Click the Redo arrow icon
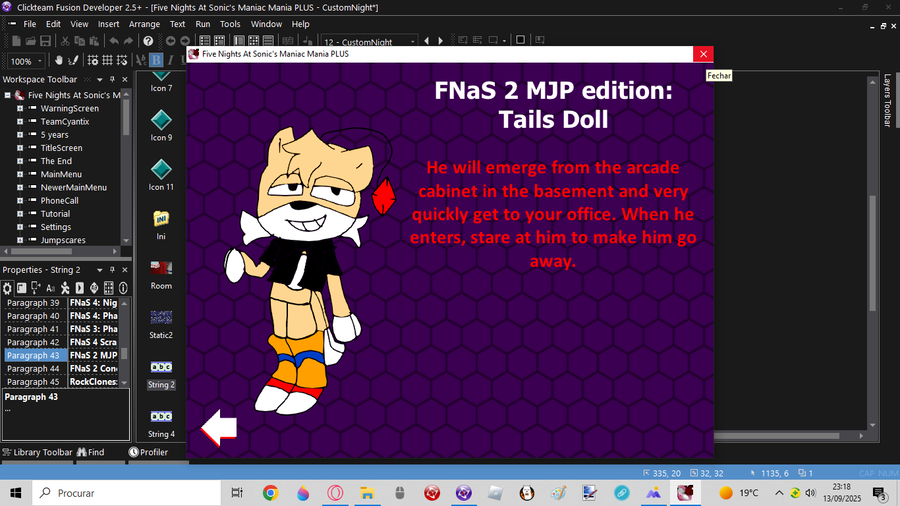 coord(128,41)
